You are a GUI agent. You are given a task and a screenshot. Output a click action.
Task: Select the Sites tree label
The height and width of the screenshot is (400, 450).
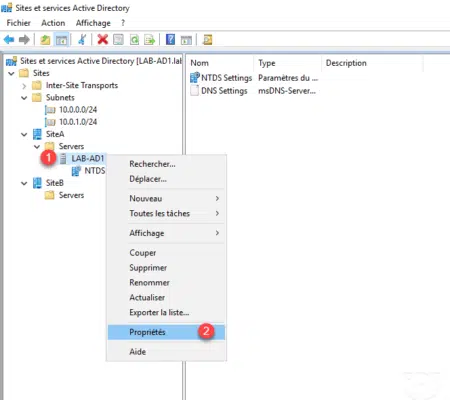point(41,73)
